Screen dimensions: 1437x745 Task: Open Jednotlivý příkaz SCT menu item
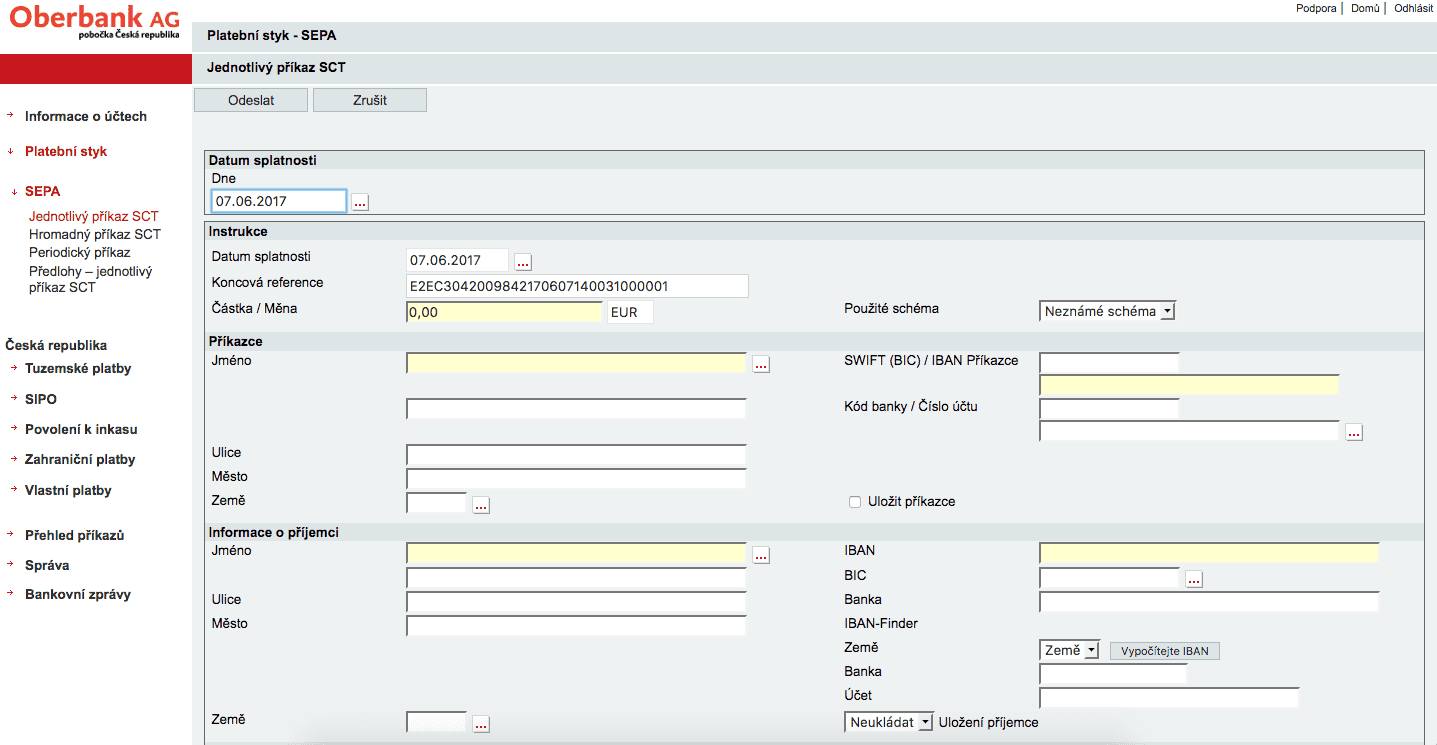[94, 216]
